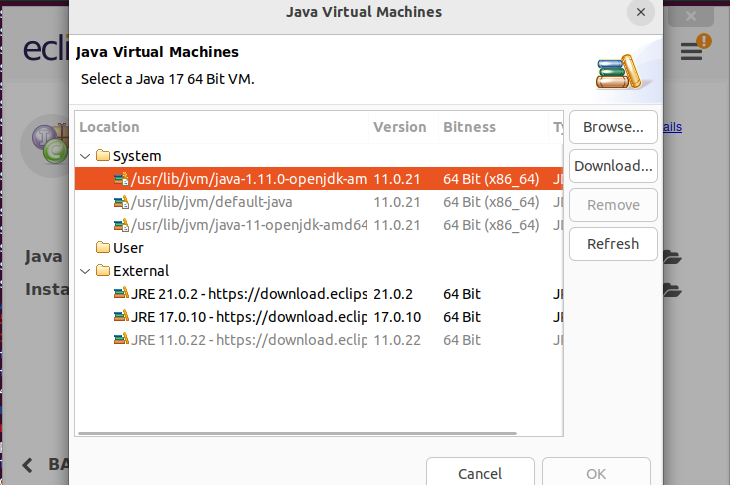Click version 21.0.2 cell
The height and width of the screenshot is (485, 730).
(x=393, y=294)
